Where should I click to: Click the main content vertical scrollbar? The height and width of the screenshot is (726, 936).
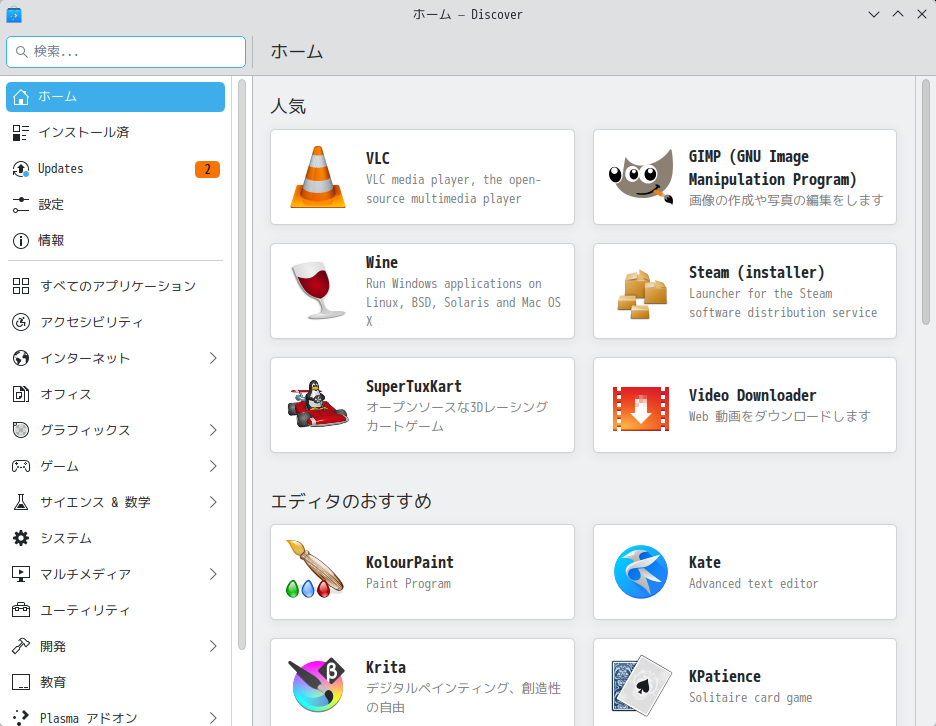coord(926,203)
